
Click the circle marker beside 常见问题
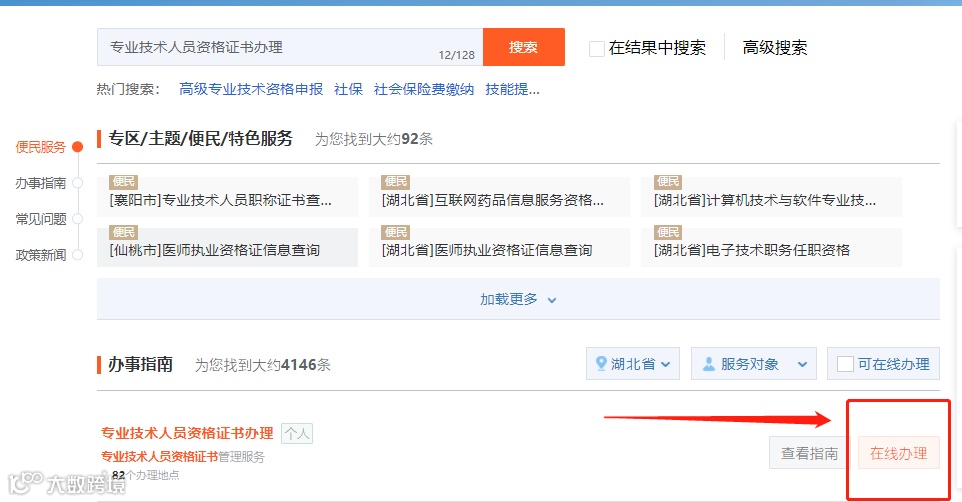tap(77, 218)
